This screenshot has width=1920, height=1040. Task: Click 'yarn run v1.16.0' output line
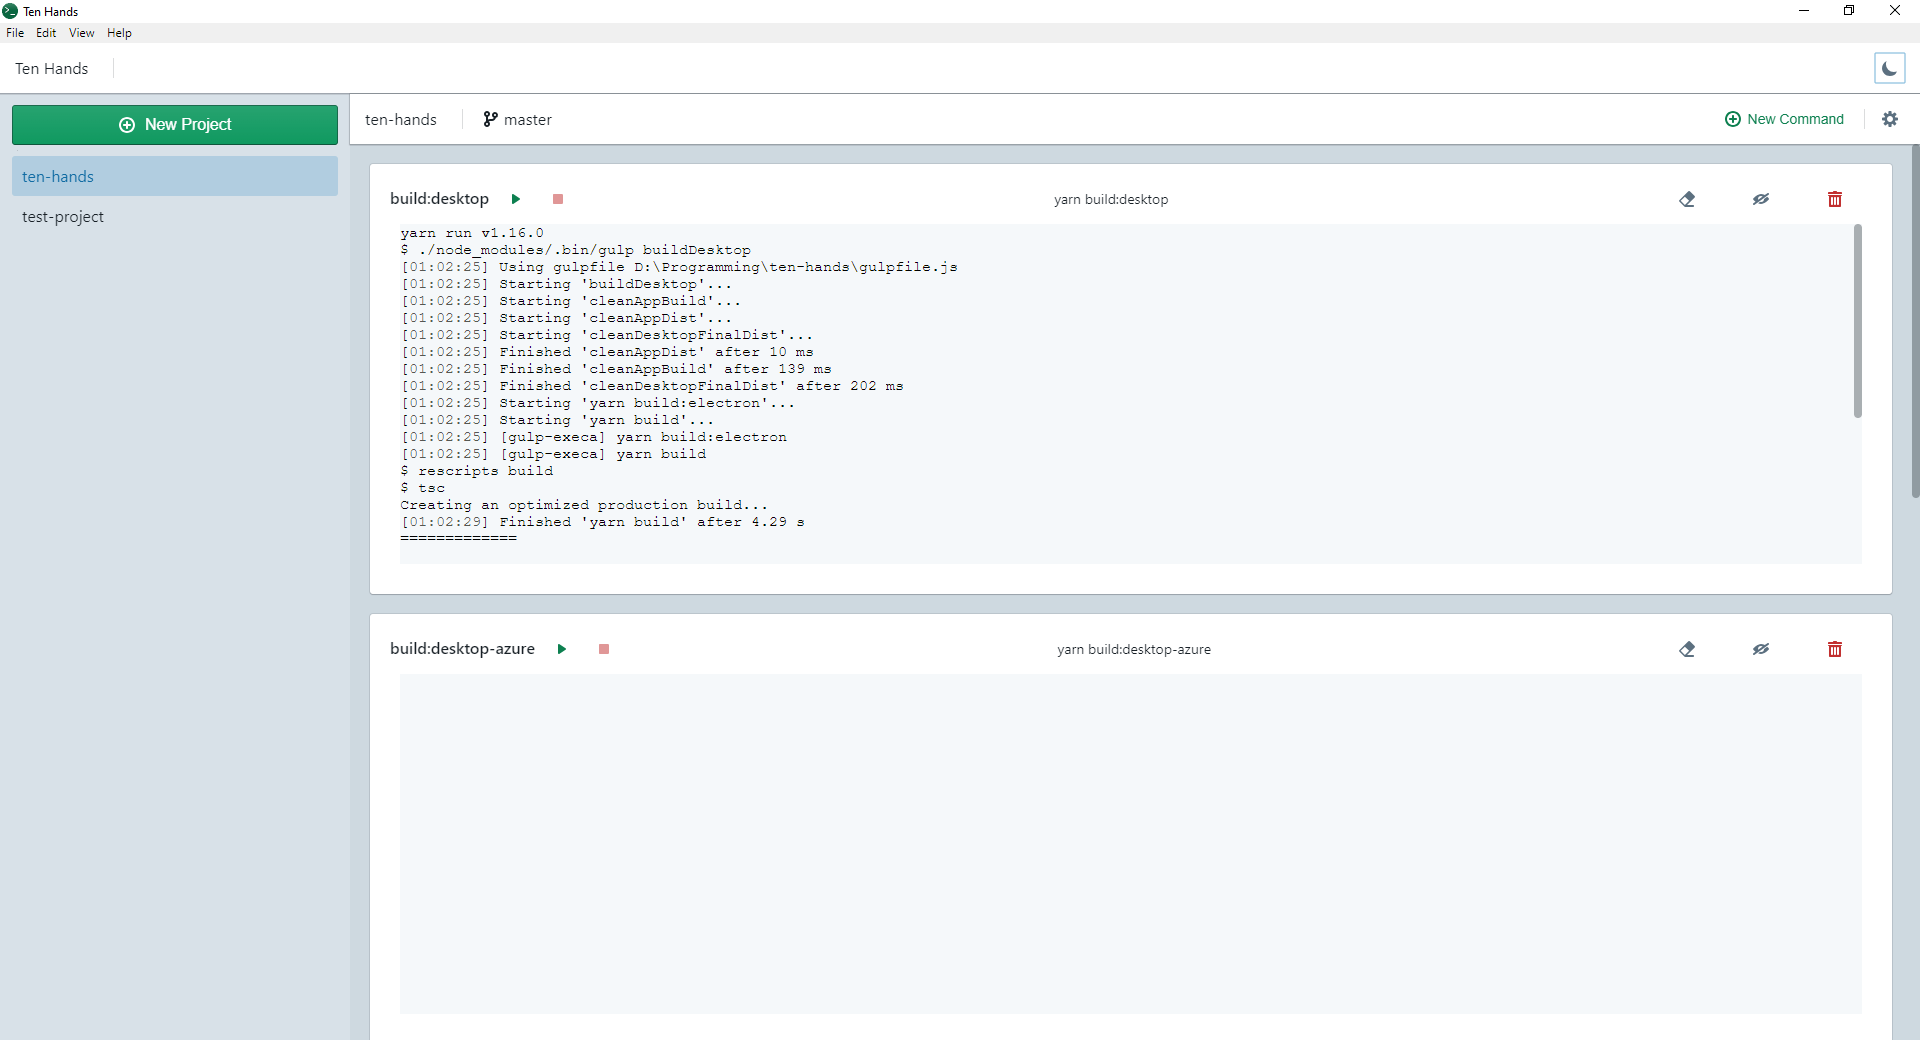(x=472, y=233)
